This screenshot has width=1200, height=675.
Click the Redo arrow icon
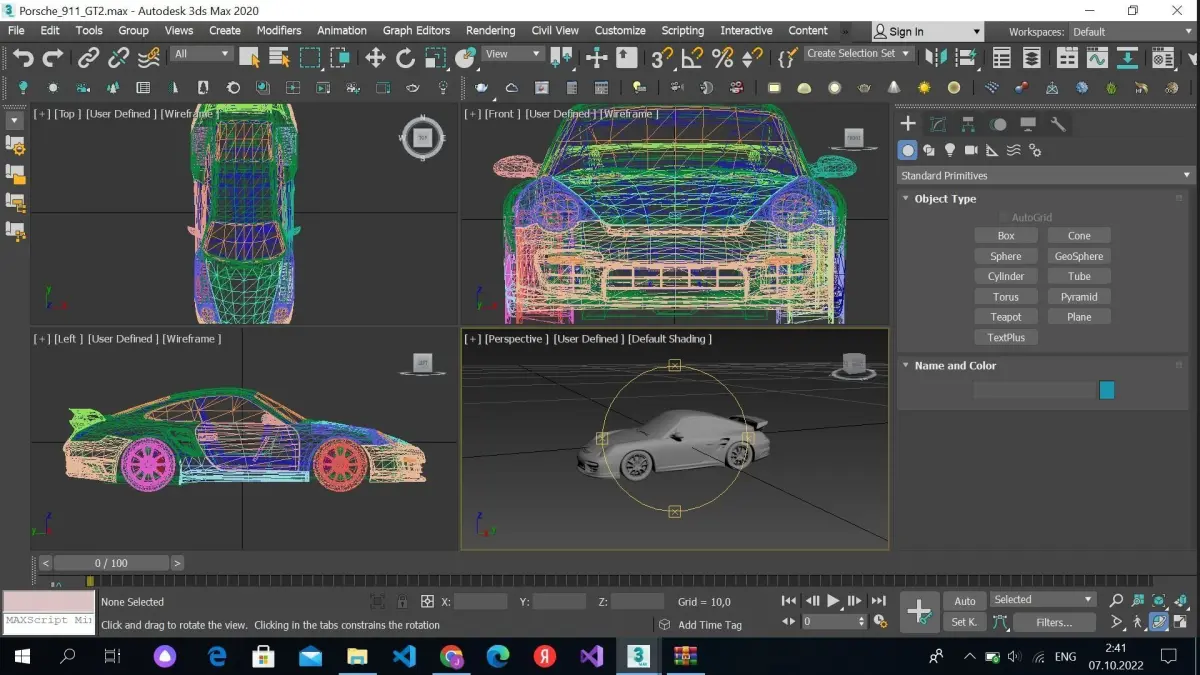click(53, 58)
